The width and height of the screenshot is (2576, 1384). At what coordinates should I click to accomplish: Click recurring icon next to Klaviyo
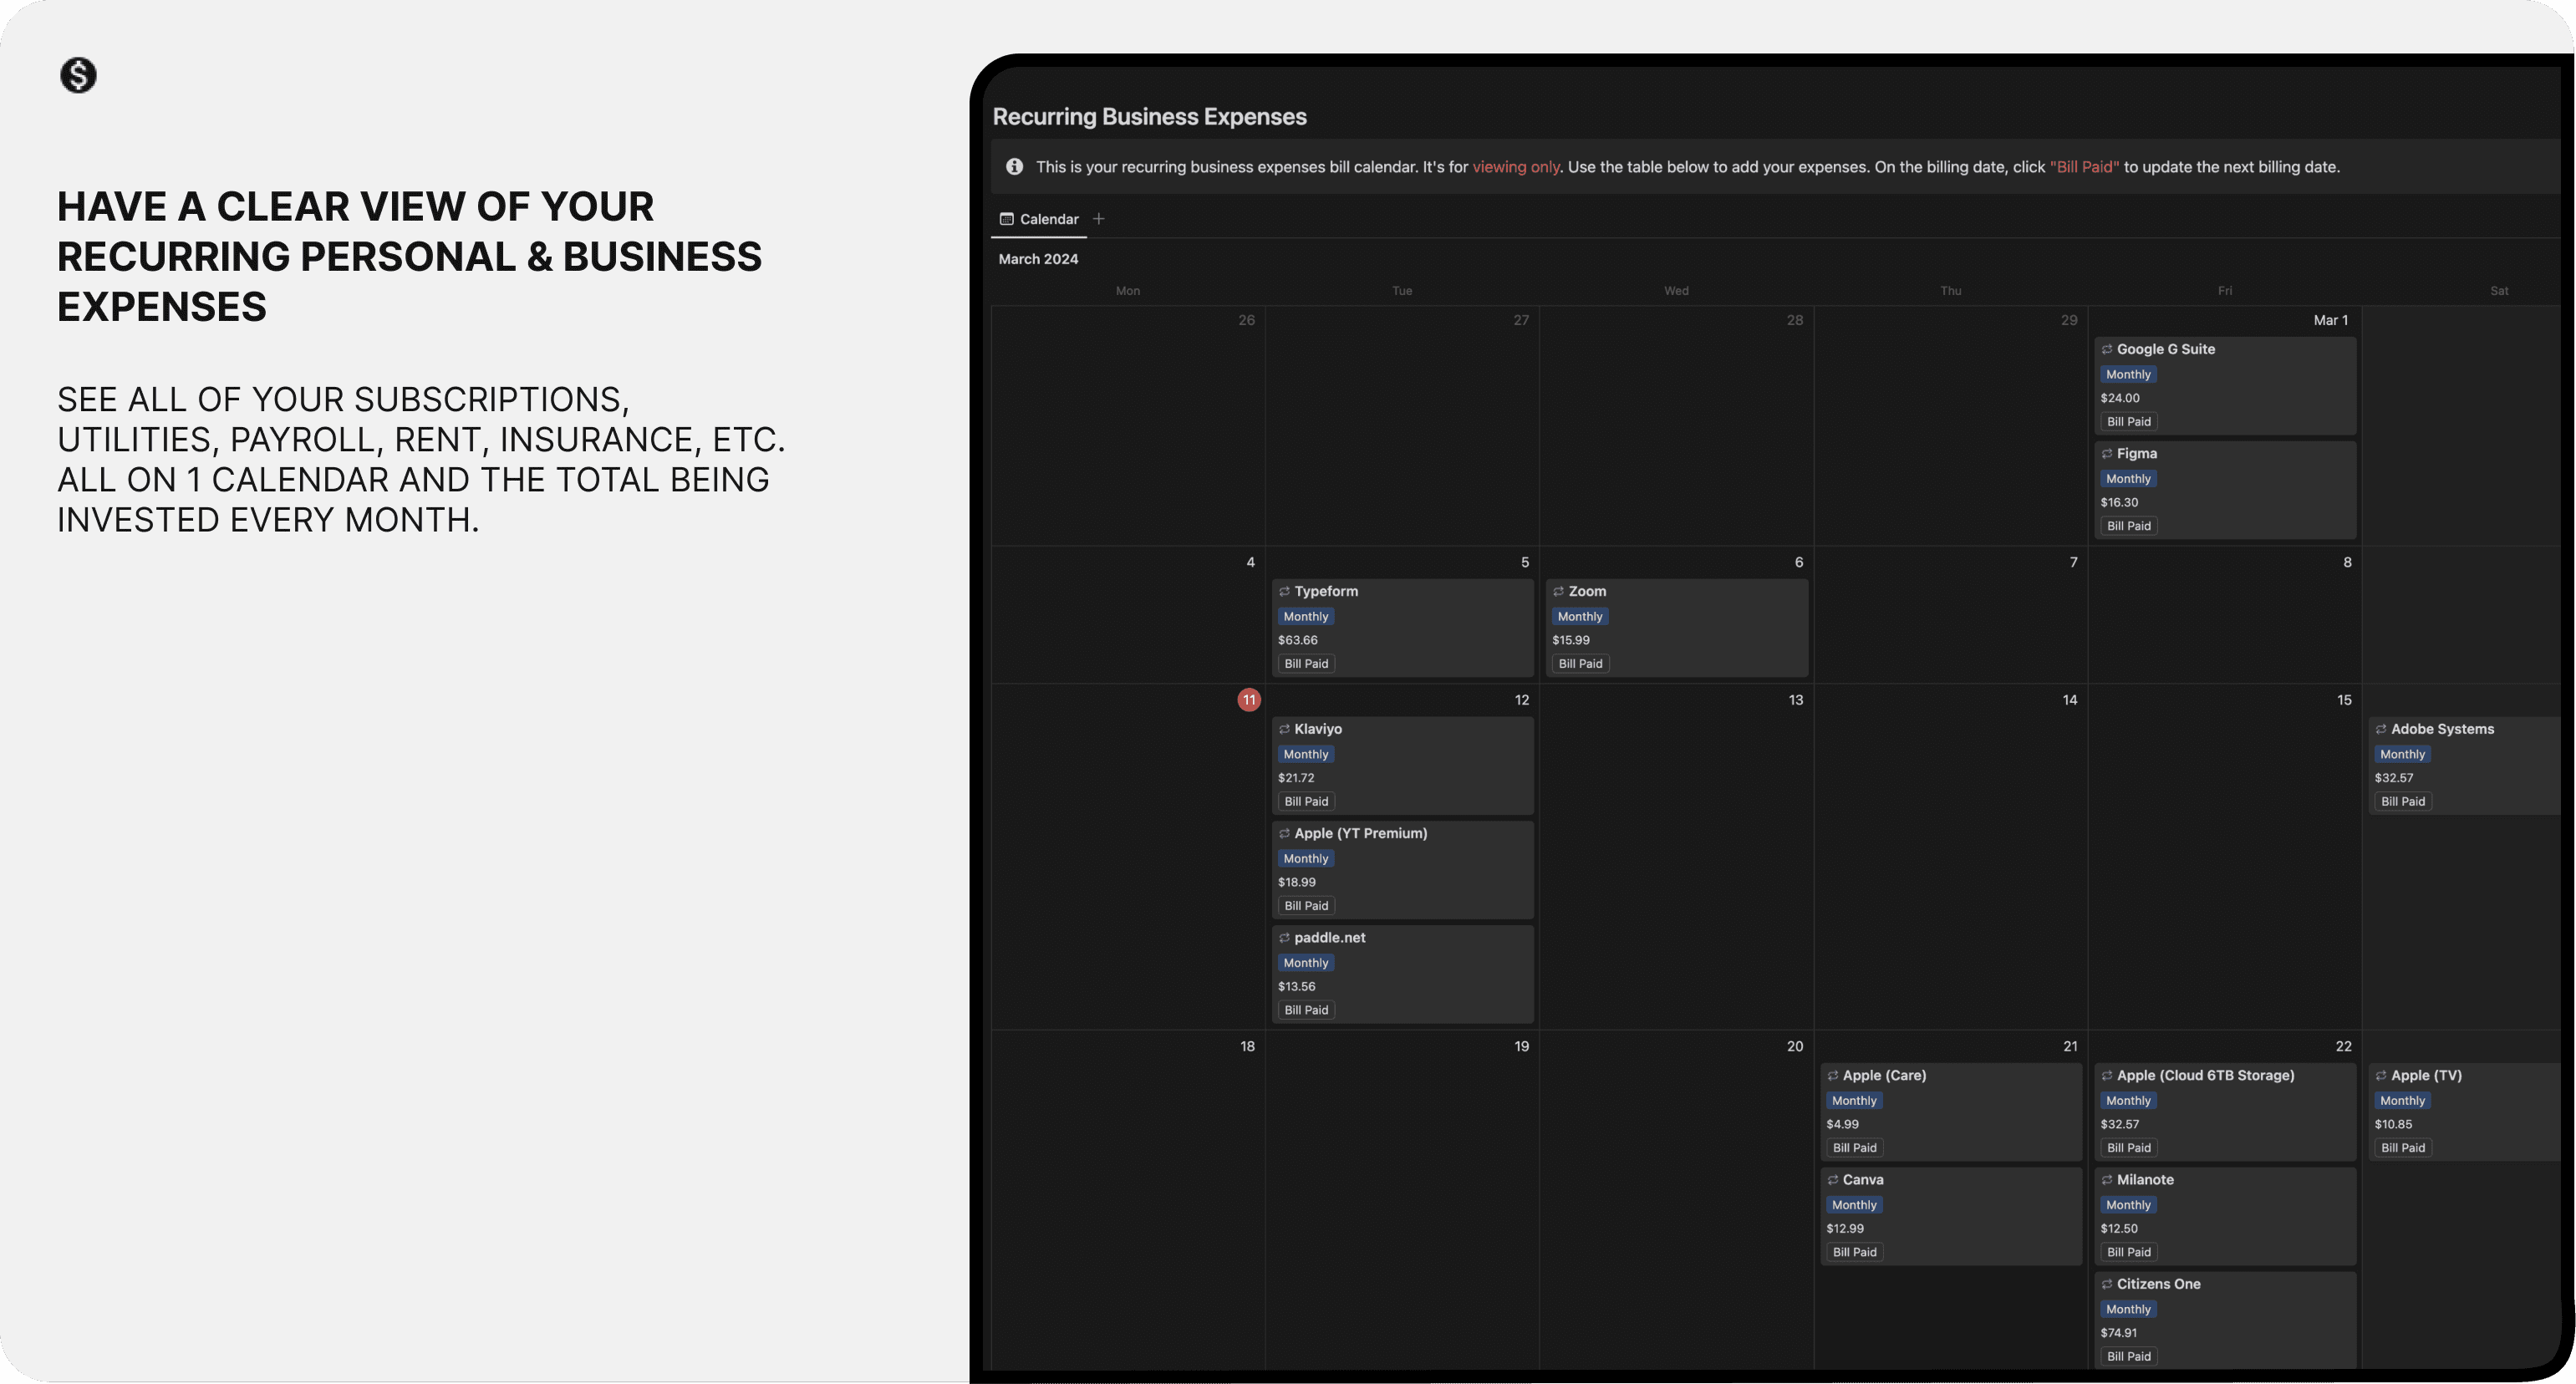1284,729
